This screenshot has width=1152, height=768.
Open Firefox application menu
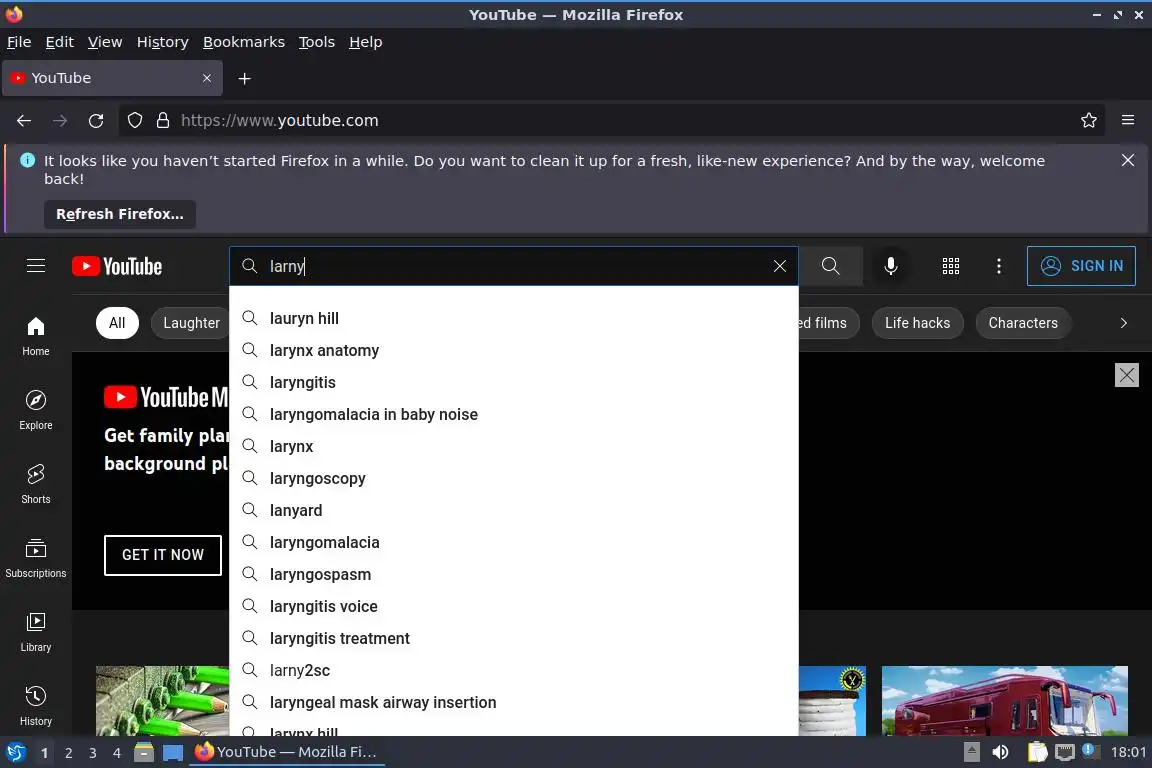1128,121
